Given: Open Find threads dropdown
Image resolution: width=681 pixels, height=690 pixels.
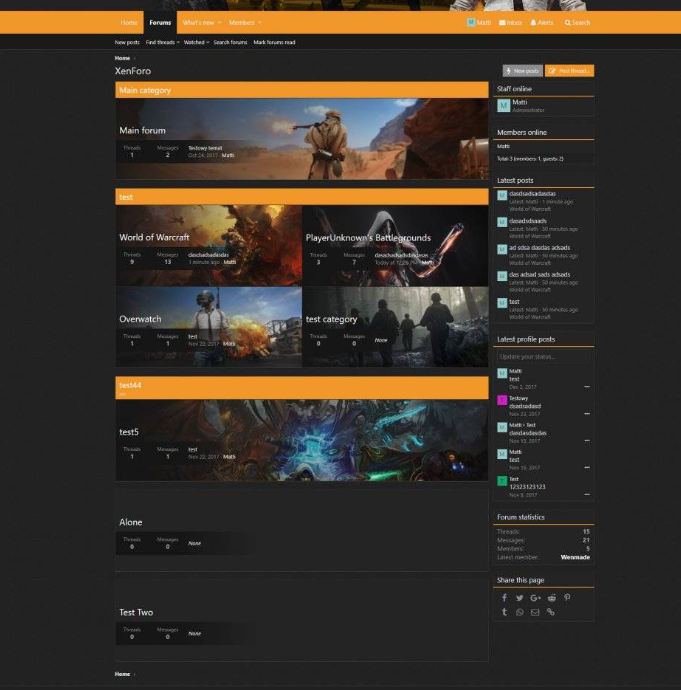Looking at the screenshot, I should click(x=162, y=43).
